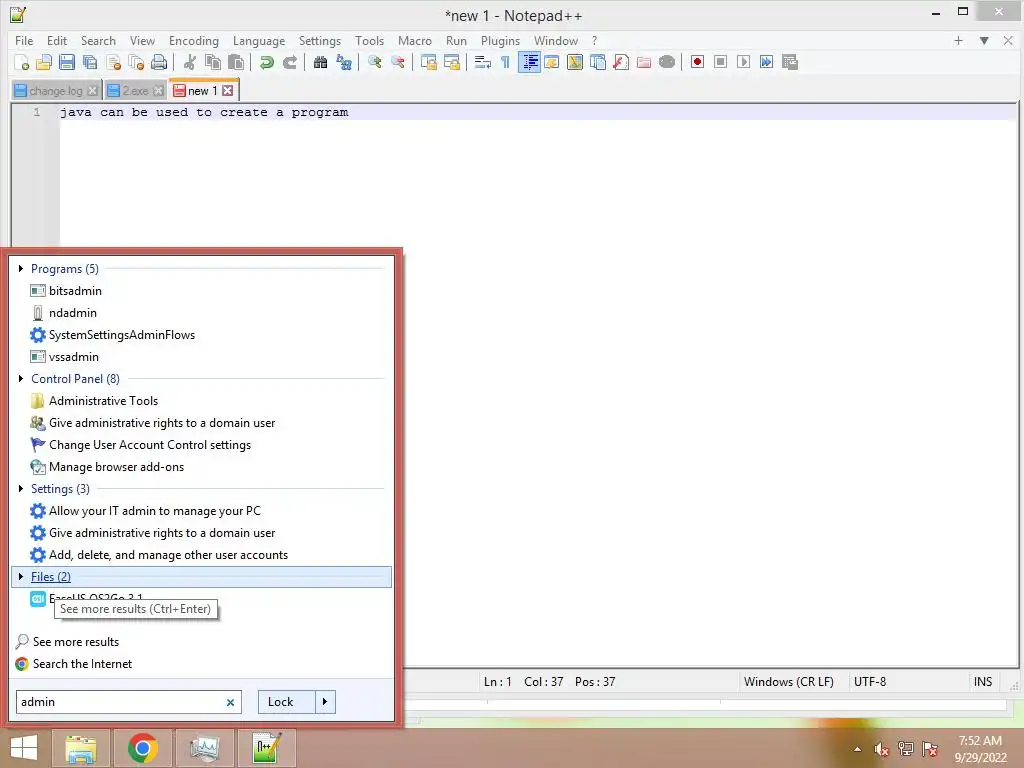Print the current document
This screenshot has height=768, width=1024.
[x=159, y=62]
